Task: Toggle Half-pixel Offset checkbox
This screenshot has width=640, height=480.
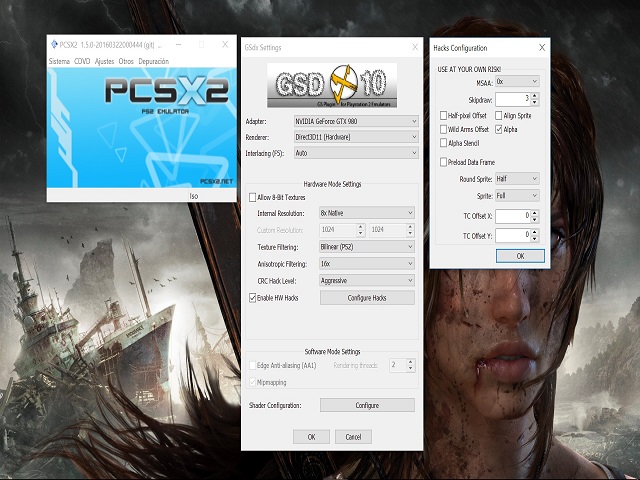Action: click(x=443, y=116)
